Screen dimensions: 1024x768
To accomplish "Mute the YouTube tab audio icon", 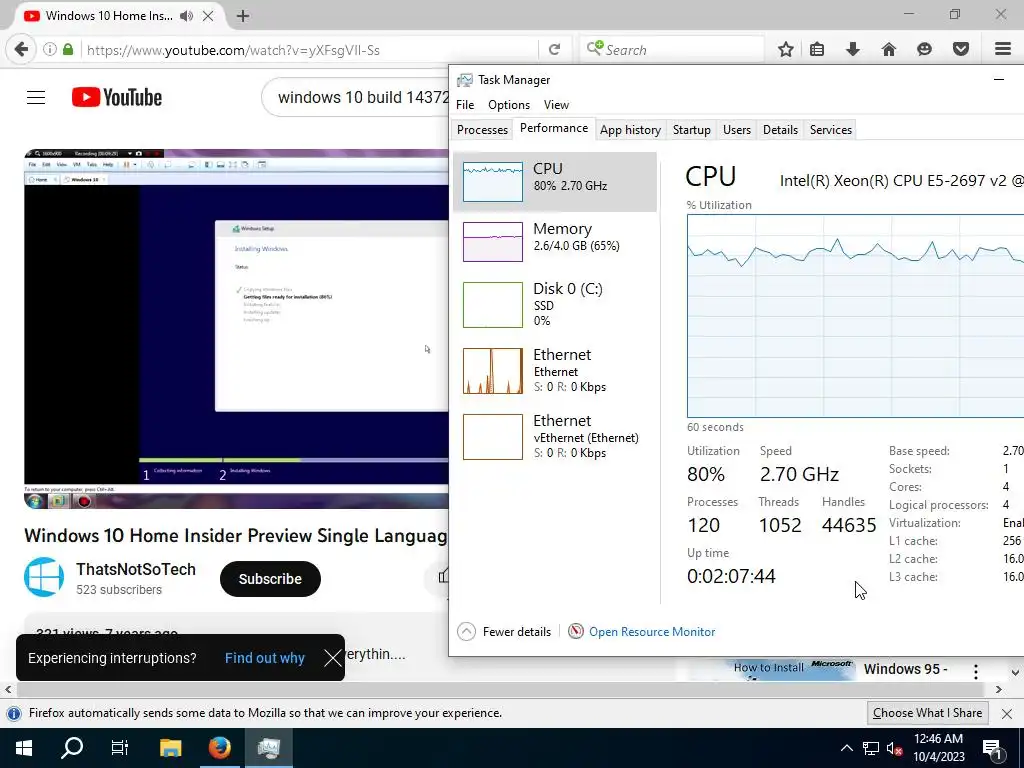I will click(x=186, y=16).
